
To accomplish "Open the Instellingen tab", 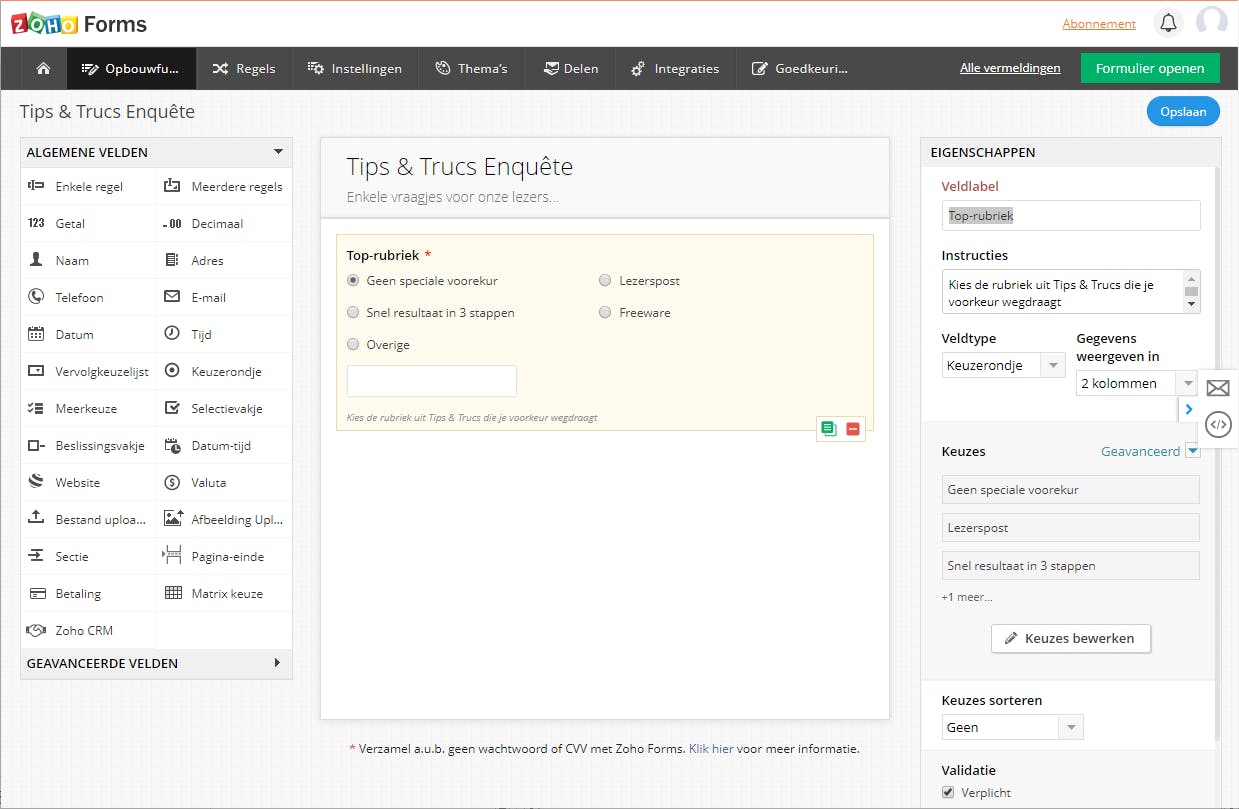I will pyautogui.click(x=354, y=68).
